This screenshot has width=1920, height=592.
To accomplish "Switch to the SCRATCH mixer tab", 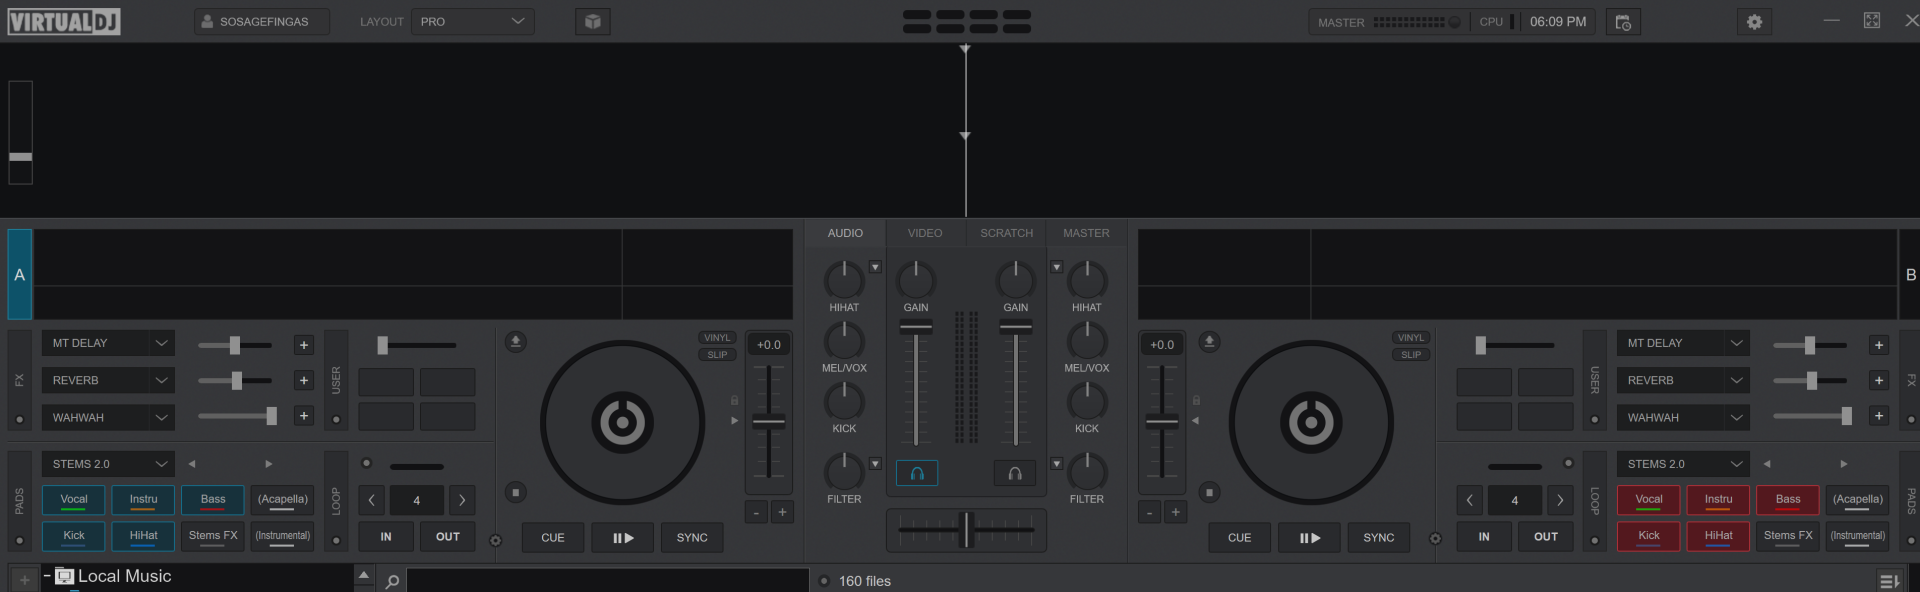I will click(1006, 233).
